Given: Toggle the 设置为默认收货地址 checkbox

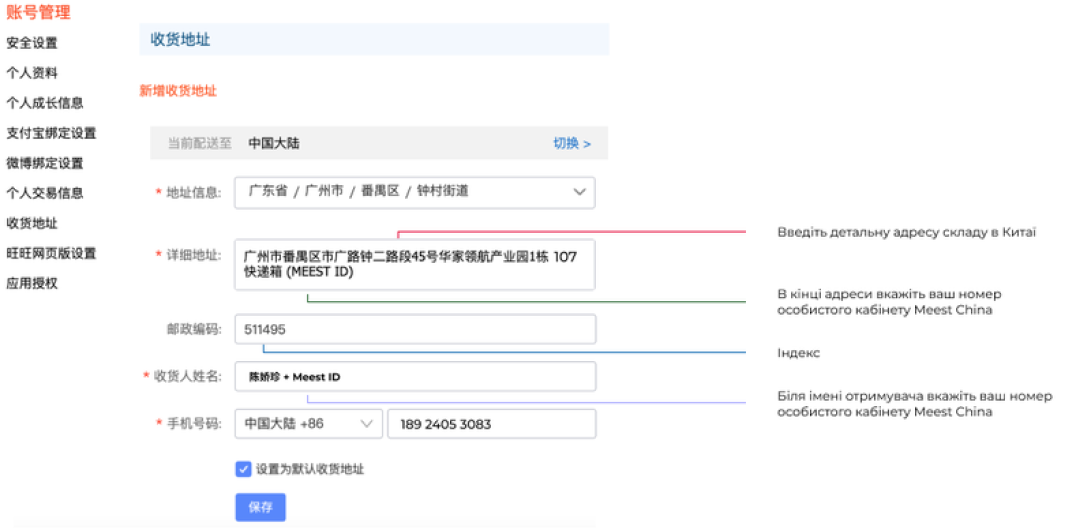Looking at the screenshot, I should [x=243, y=469].
